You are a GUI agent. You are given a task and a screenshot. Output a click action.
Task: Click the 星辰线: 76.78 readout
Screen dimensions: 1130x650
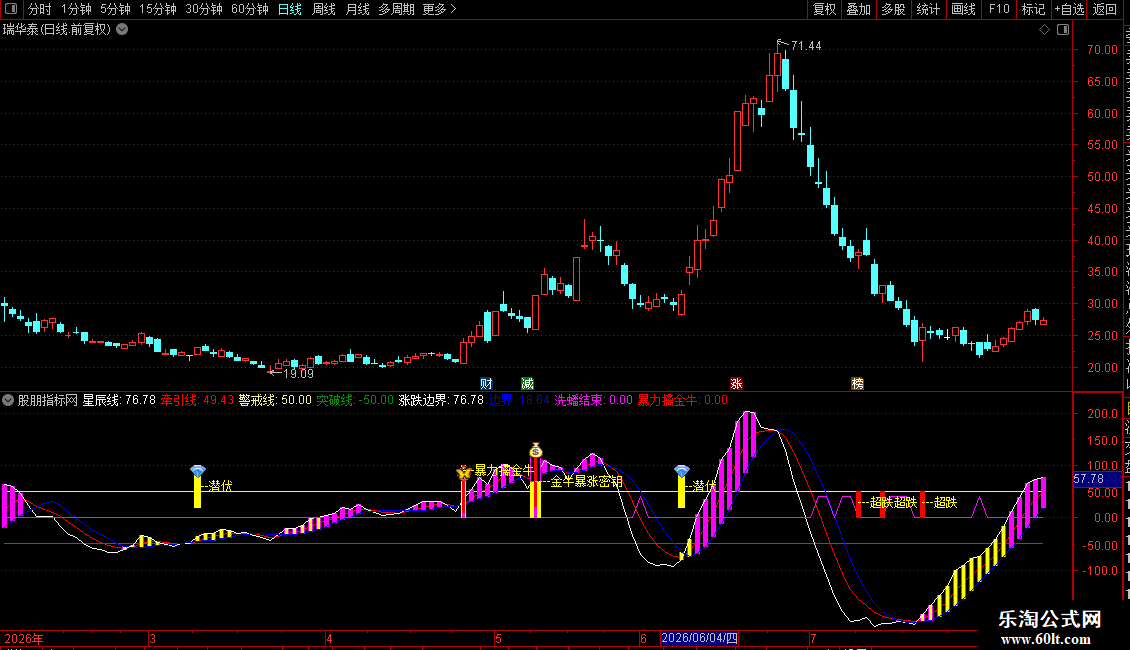tap(119, 400)
